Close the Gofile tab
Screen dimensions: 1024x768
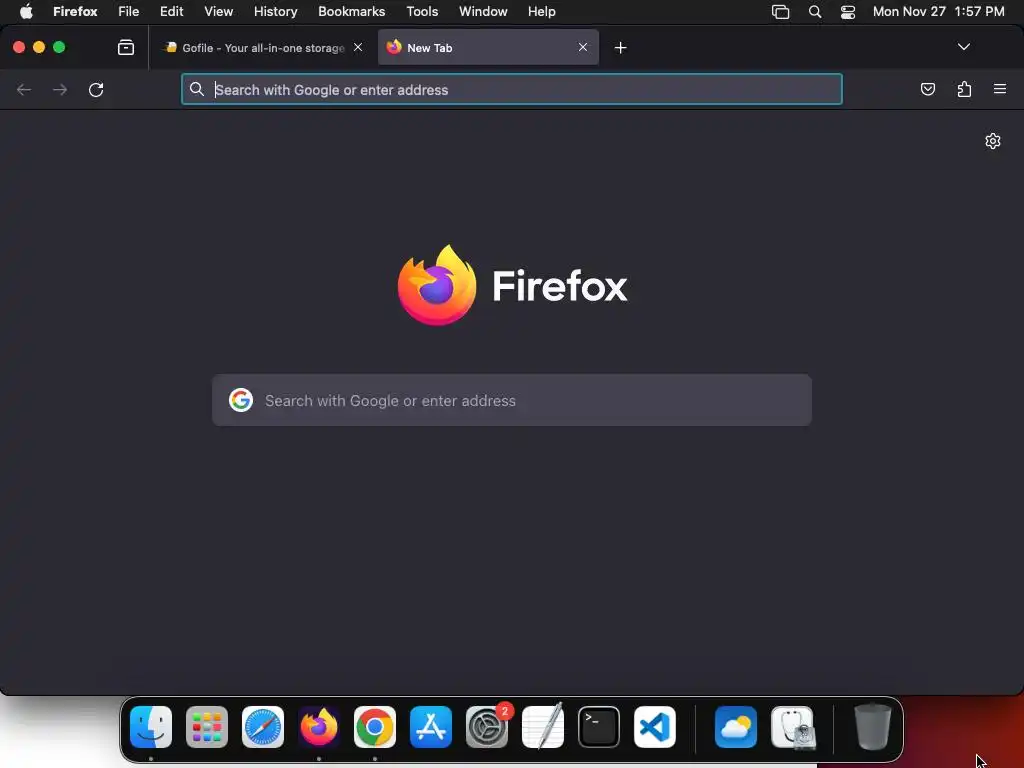tap(358, 47)
